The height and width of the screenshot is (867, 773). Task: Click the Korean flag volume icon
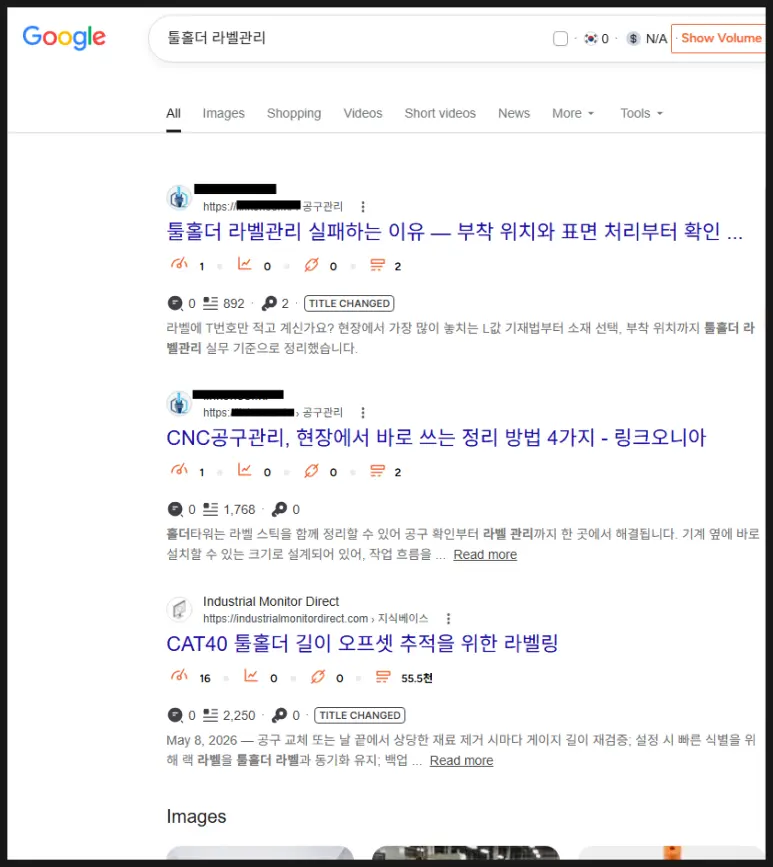591,38
